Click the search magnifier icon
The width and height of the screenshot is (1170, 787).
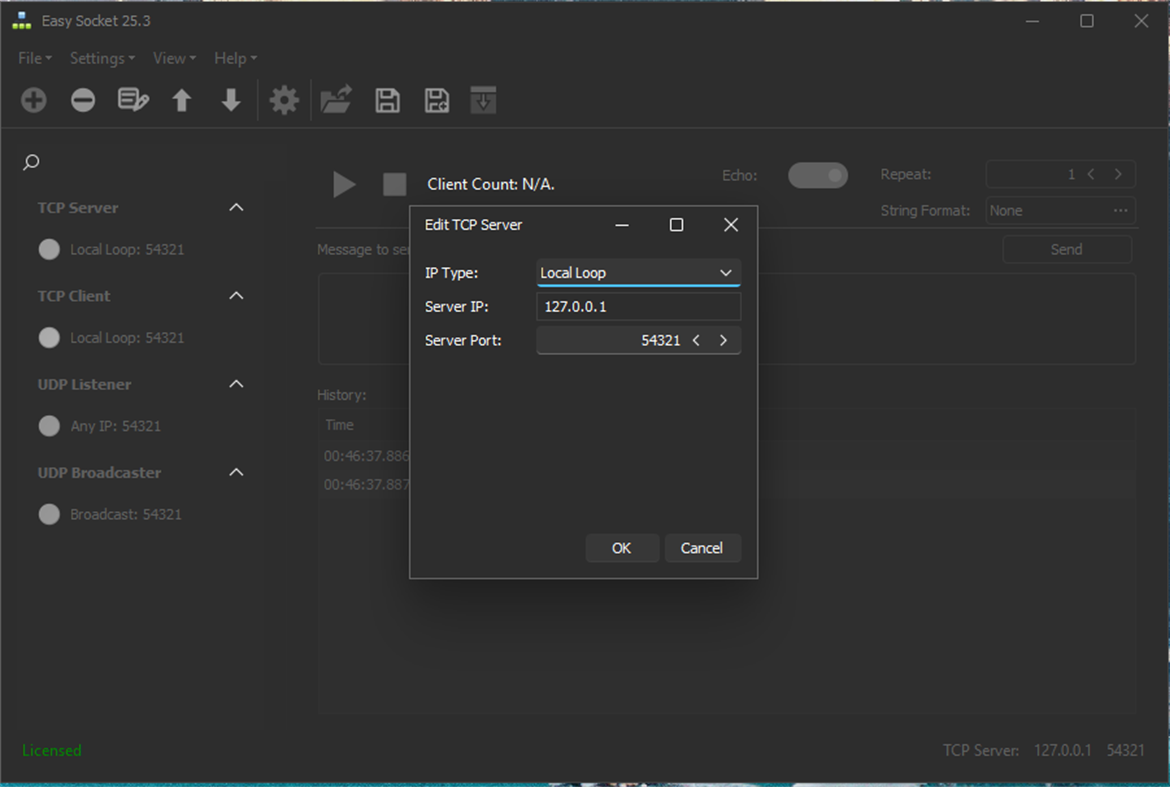(31, 162)
